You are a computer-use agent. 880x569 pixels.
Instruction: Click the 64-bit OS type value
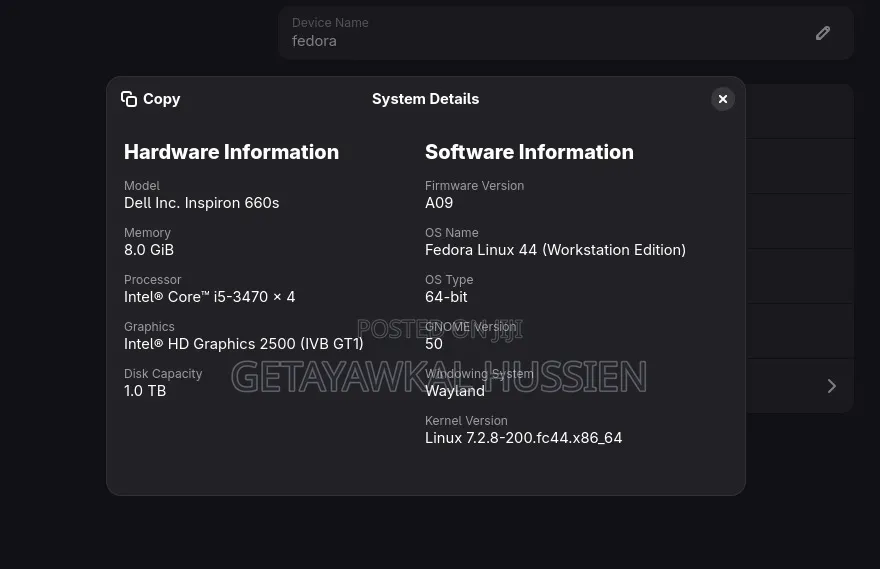click(446, 297)
